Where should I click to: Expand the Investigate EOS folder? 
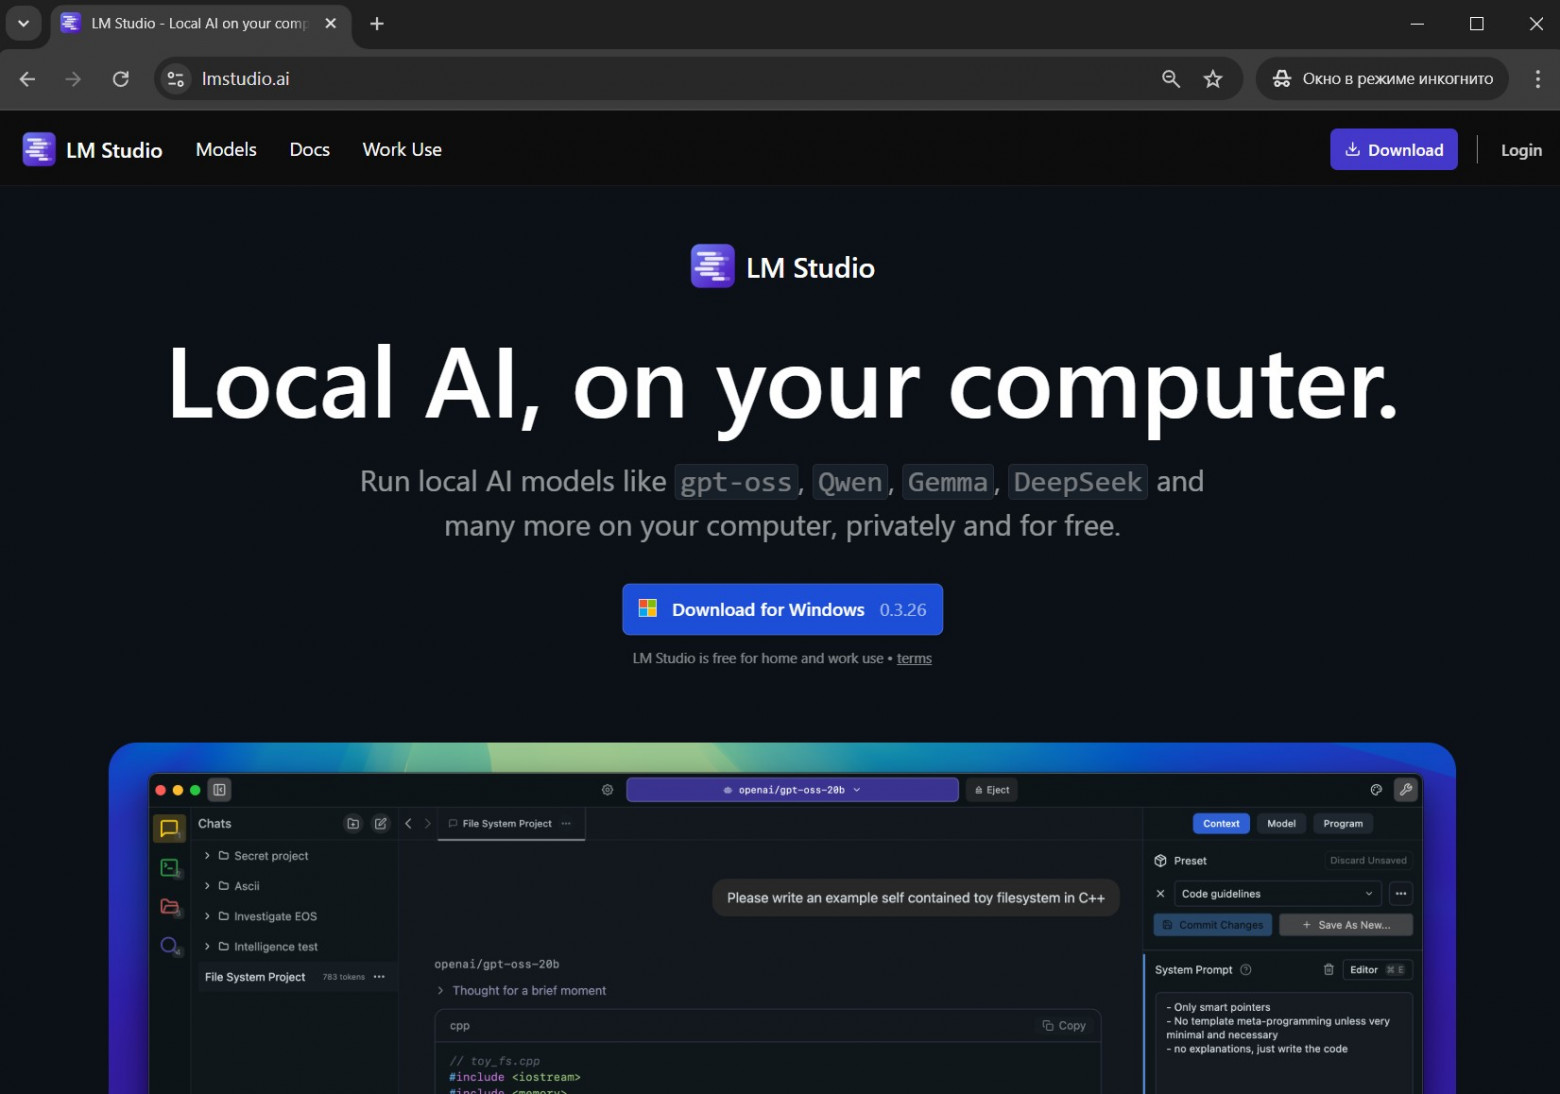point(207,916)
